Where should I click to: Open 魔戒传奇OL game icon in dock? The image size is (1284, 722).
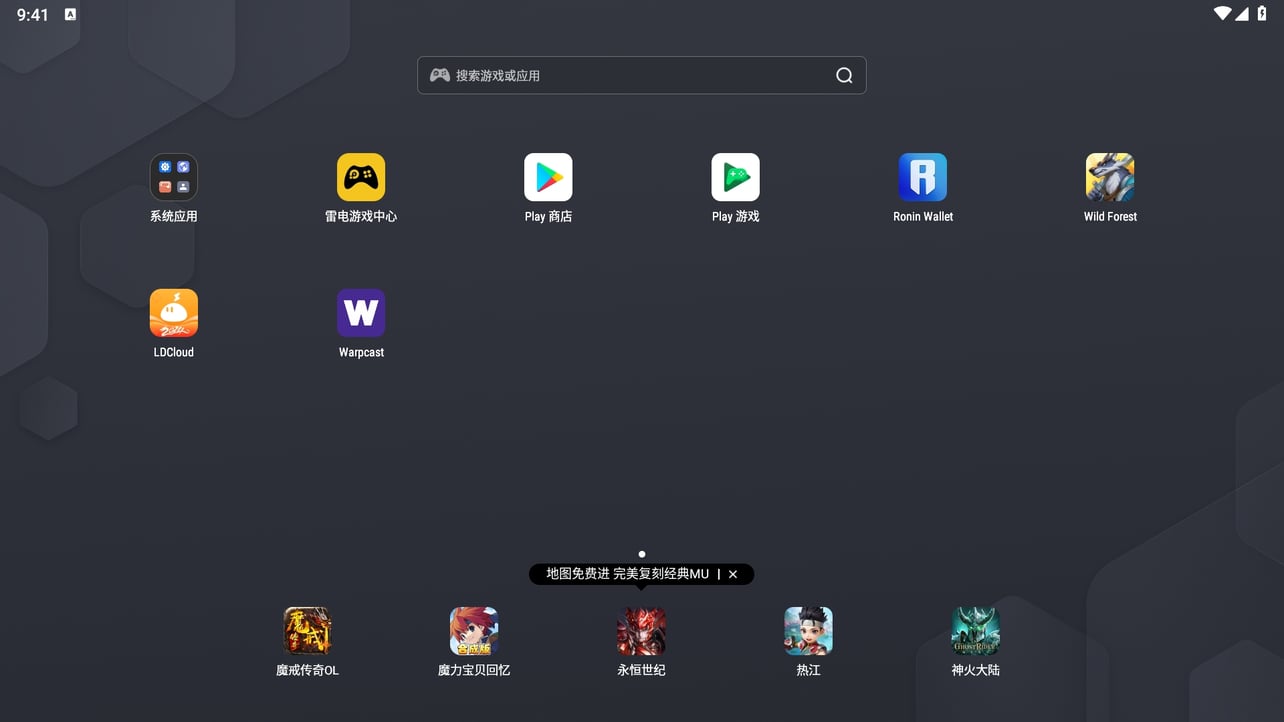click(307, 631)
